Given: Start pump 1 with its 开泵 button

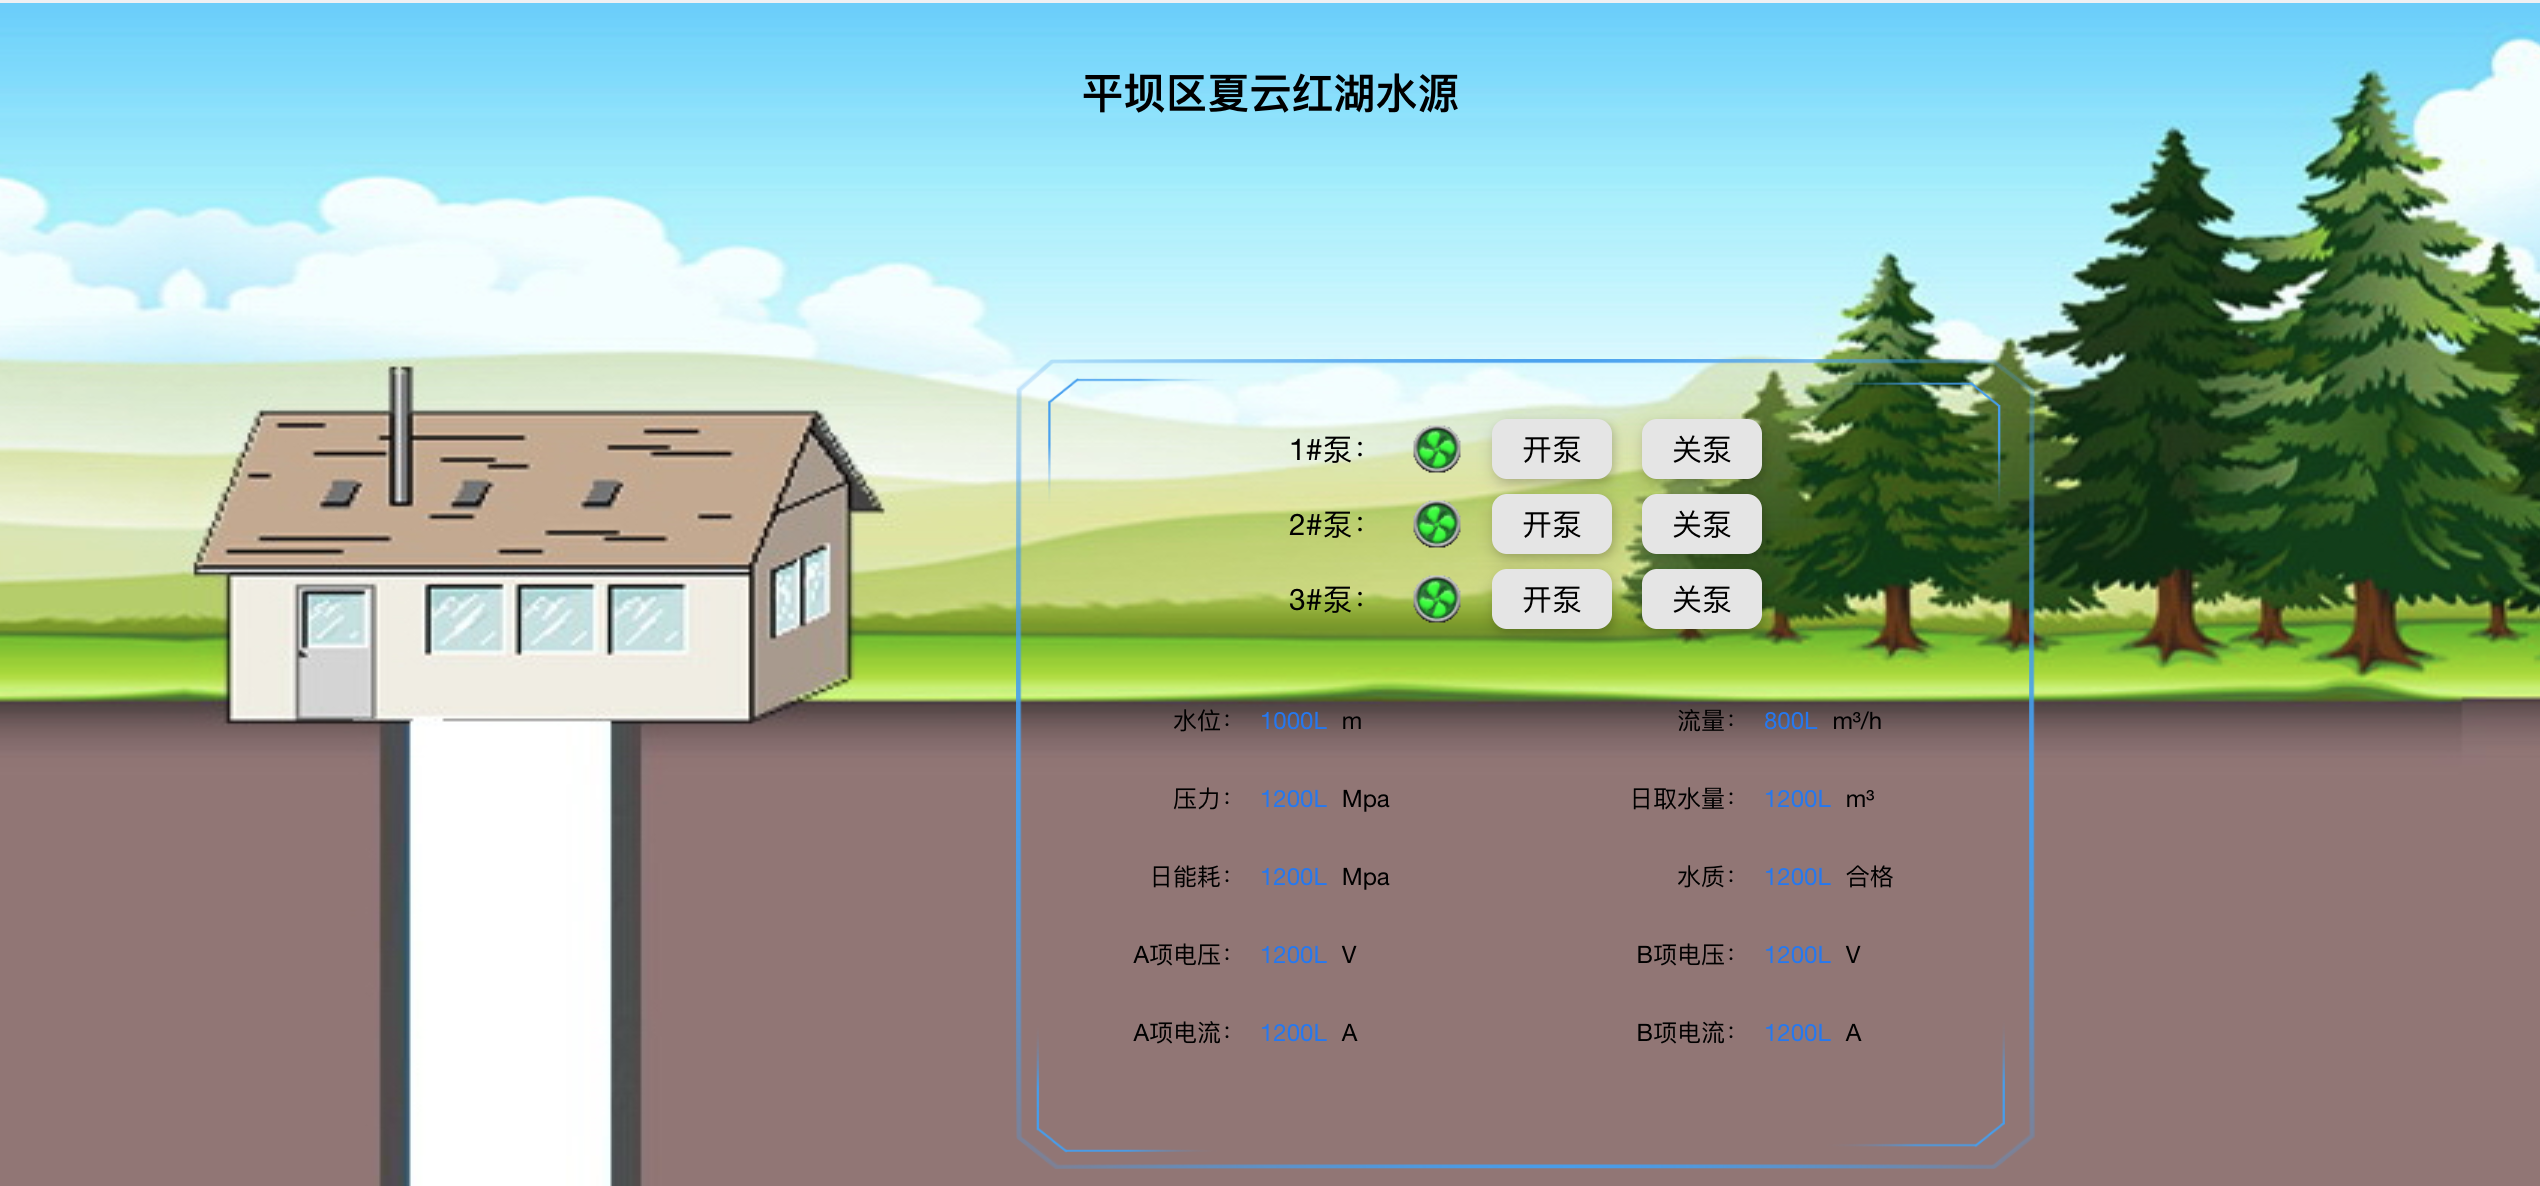Looking at the screenshot, I should (x=1550, y=449).
